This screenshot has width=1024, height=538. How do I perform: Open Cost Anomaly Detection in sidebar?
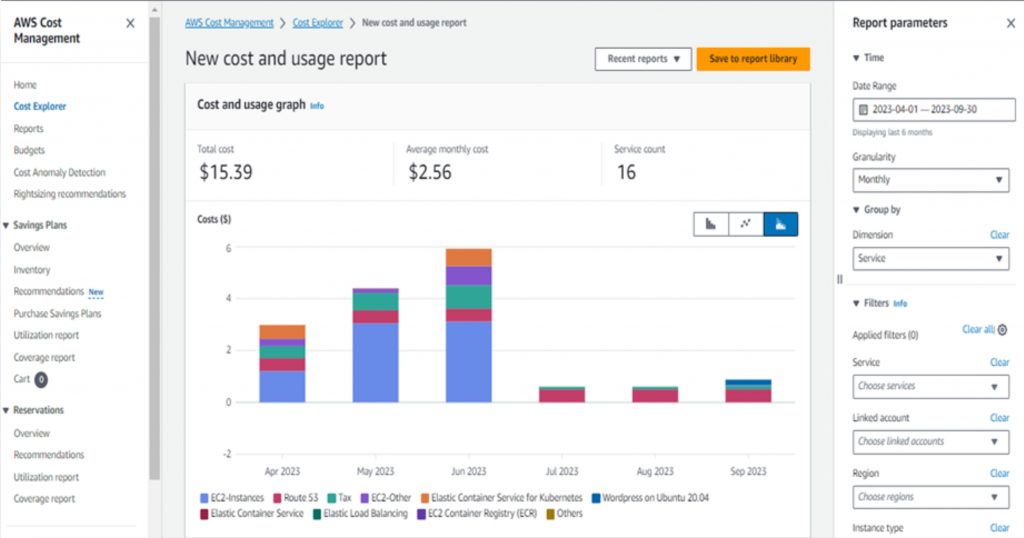tap(59, 172)
